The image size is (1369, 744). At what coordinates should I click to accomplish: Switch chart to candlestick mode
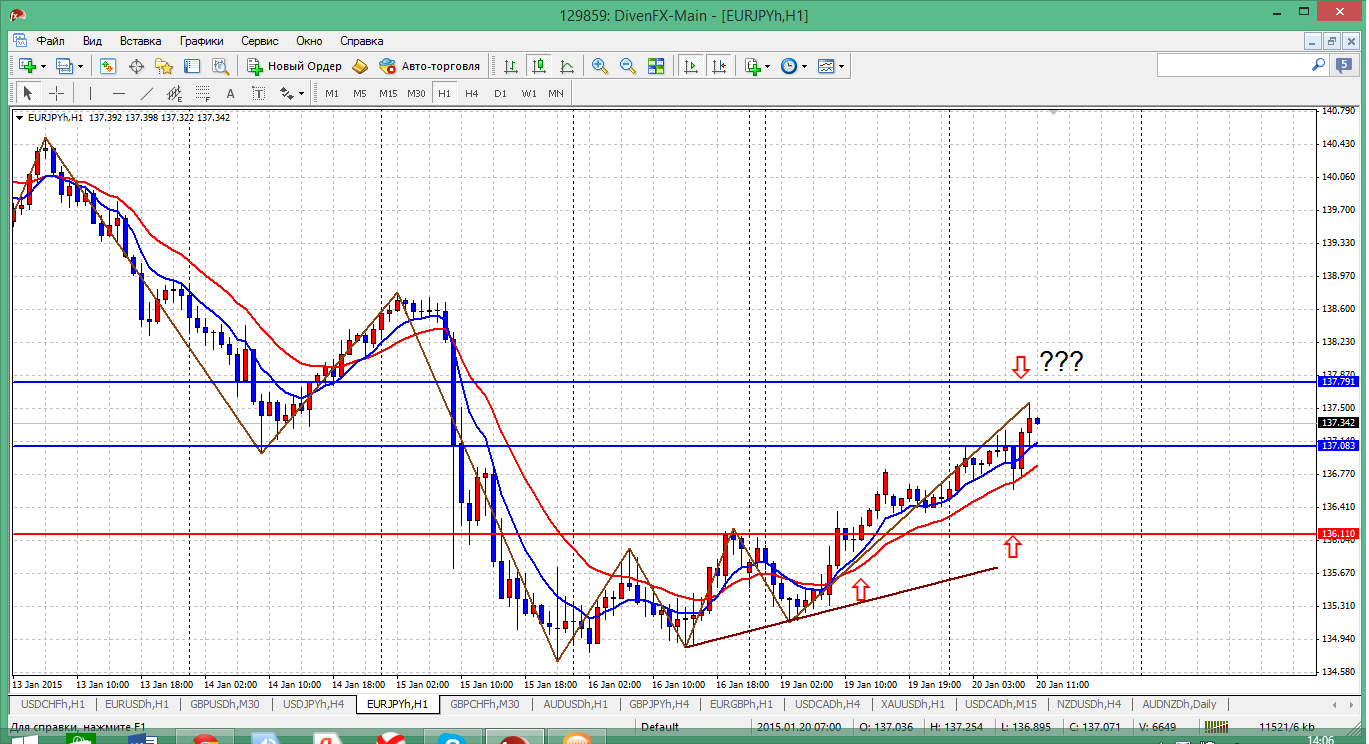coord(539,66)
